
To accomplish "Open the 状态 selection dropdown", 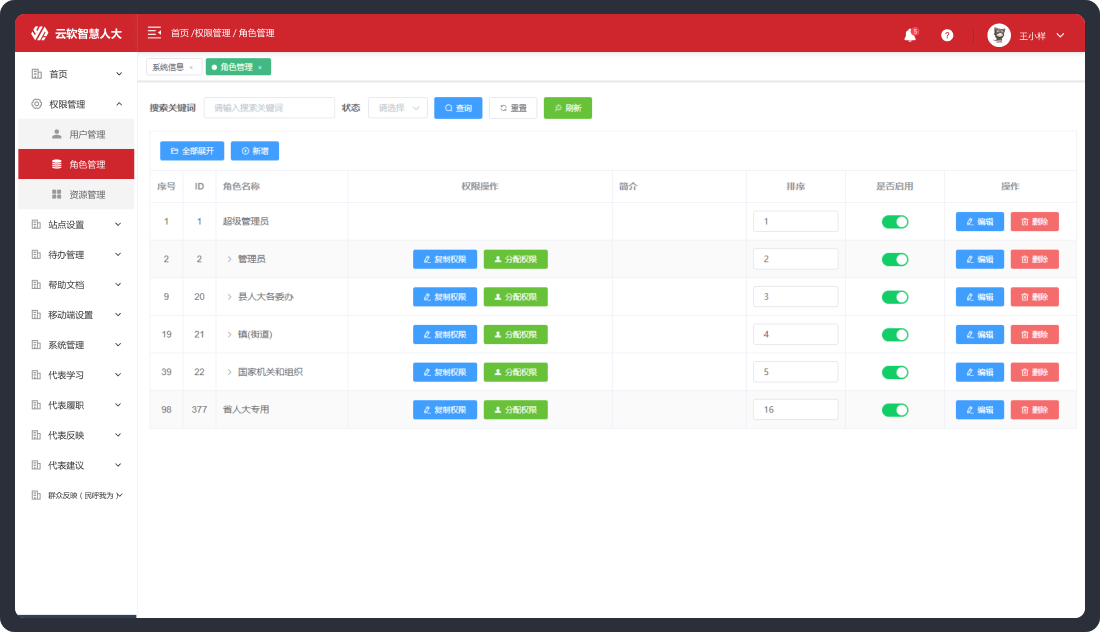I will tap(397, 107).
